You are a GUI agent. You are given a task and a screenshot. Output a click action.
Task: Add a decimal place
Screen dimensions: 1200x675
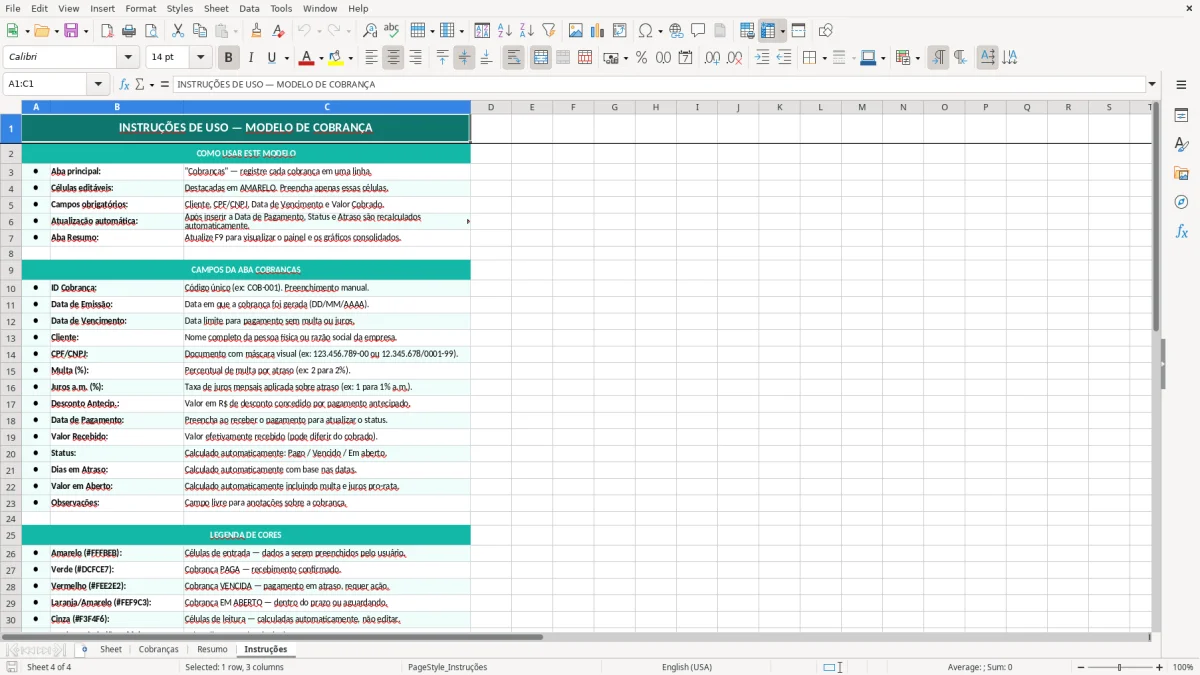click(712, 58)
